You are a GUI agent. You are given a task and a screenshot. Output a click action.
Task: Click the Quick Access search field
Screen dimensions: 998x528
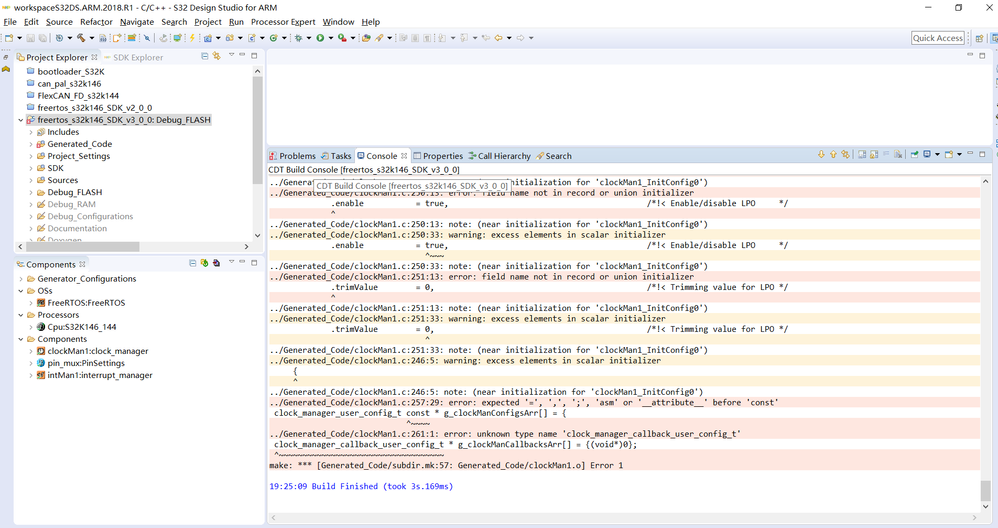tap(937, 38)
